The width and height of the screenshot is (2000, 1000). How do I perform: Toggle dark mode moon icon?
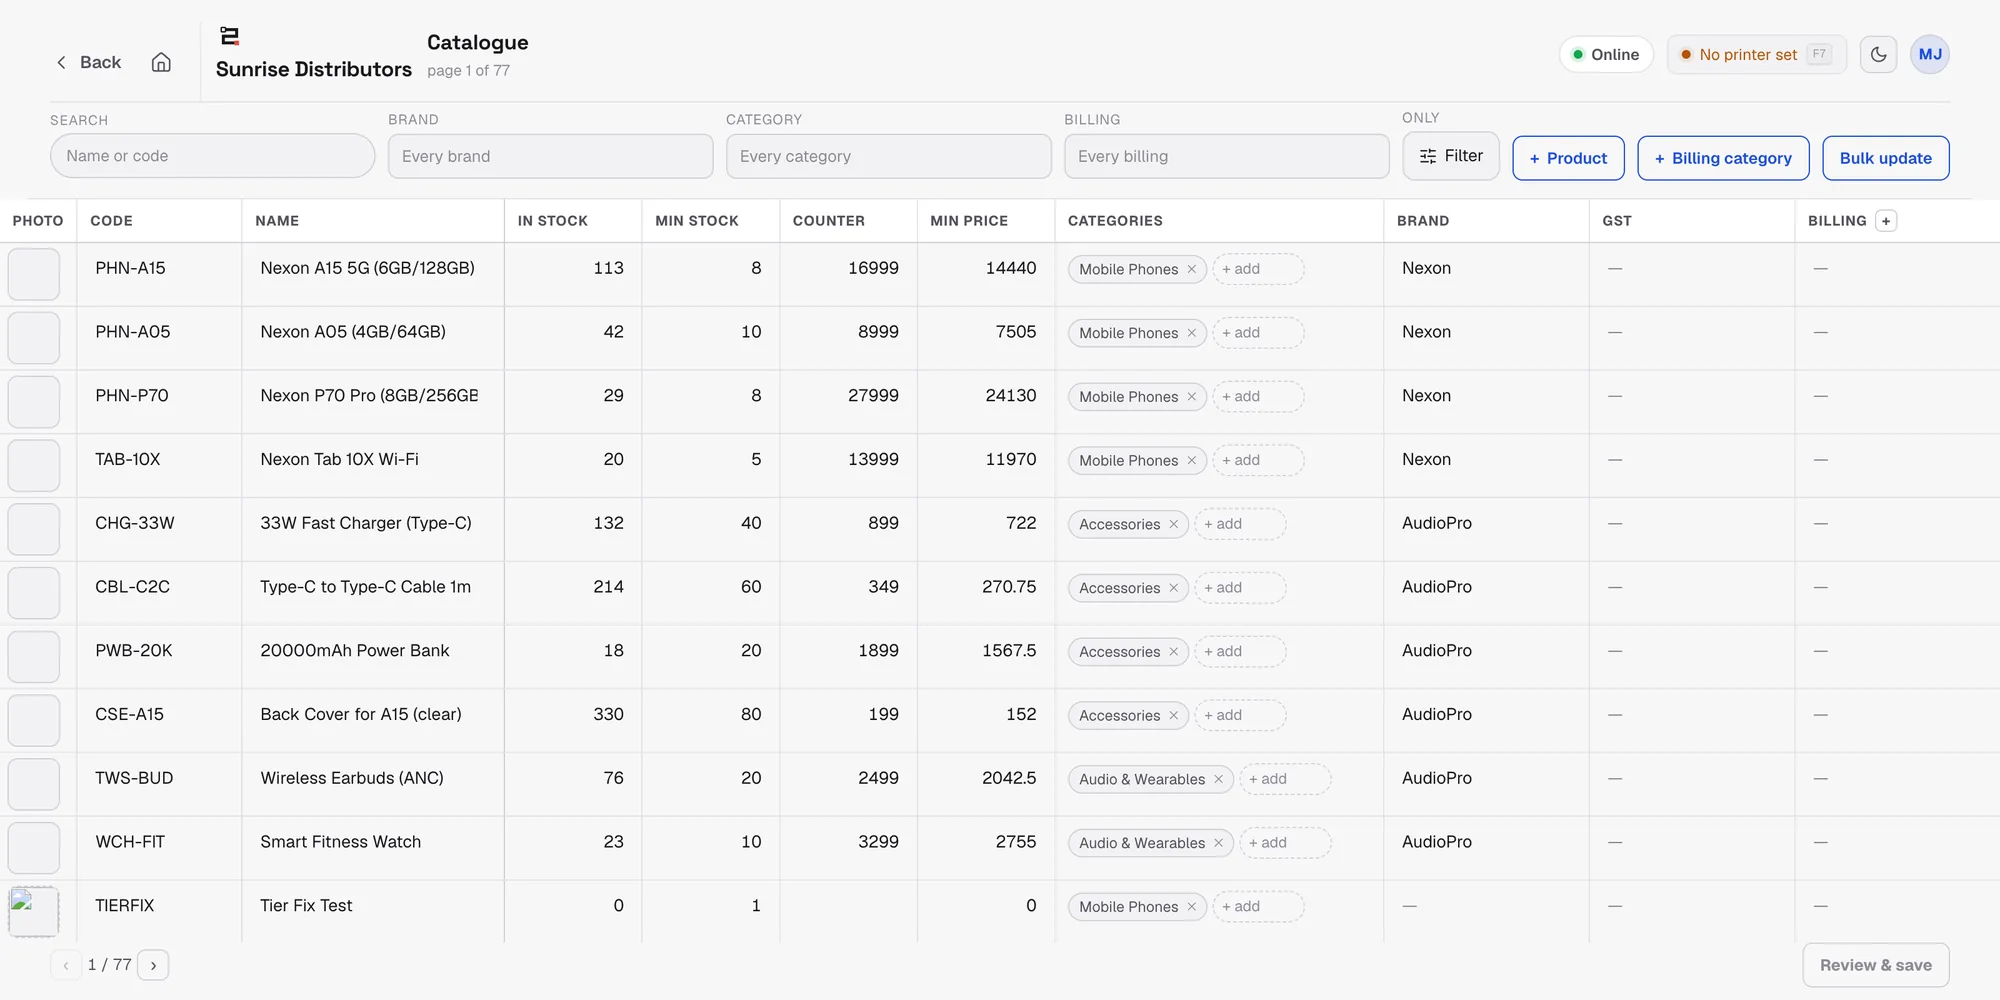coord(1878,54)
